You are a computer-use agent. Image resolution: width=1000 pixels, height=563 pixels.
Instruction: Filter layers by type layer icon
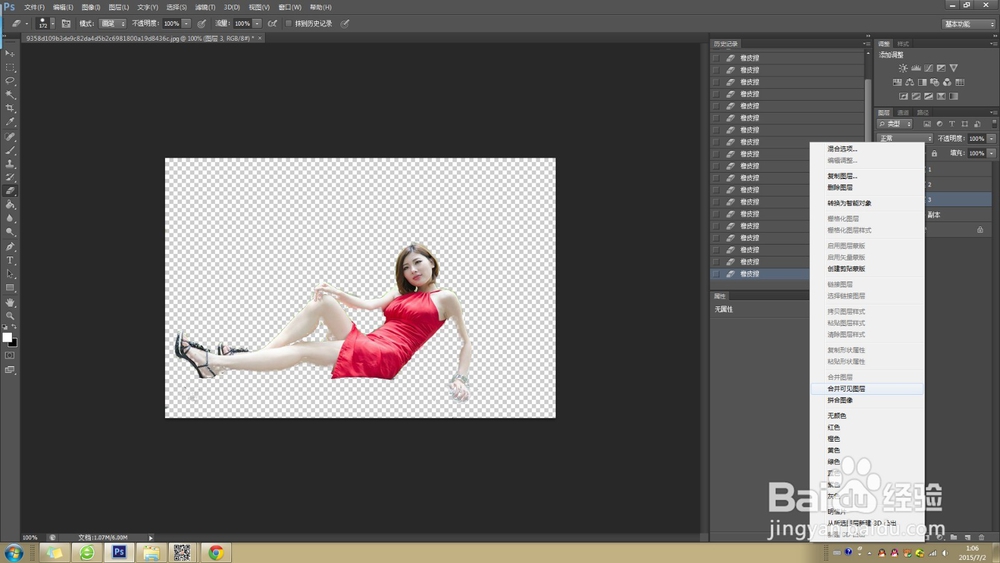(952, 124)
